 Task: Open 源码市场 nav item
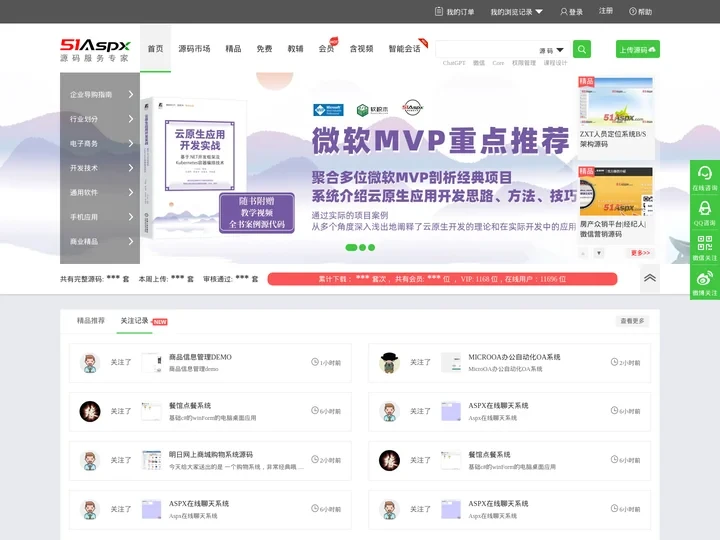pos(194,48)
